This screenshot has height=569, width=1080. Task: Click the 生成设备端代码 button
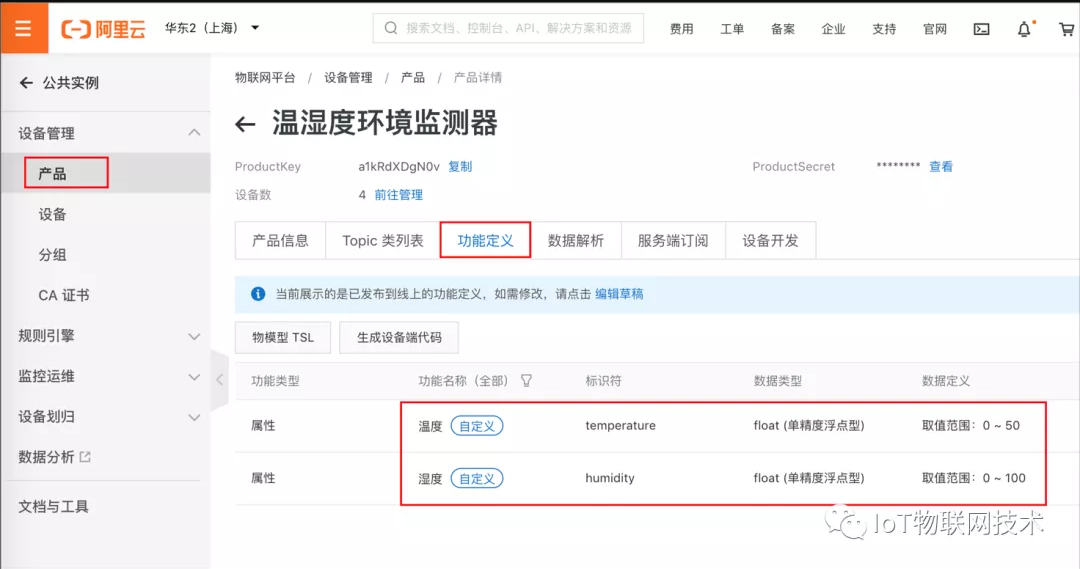(399, 338)
